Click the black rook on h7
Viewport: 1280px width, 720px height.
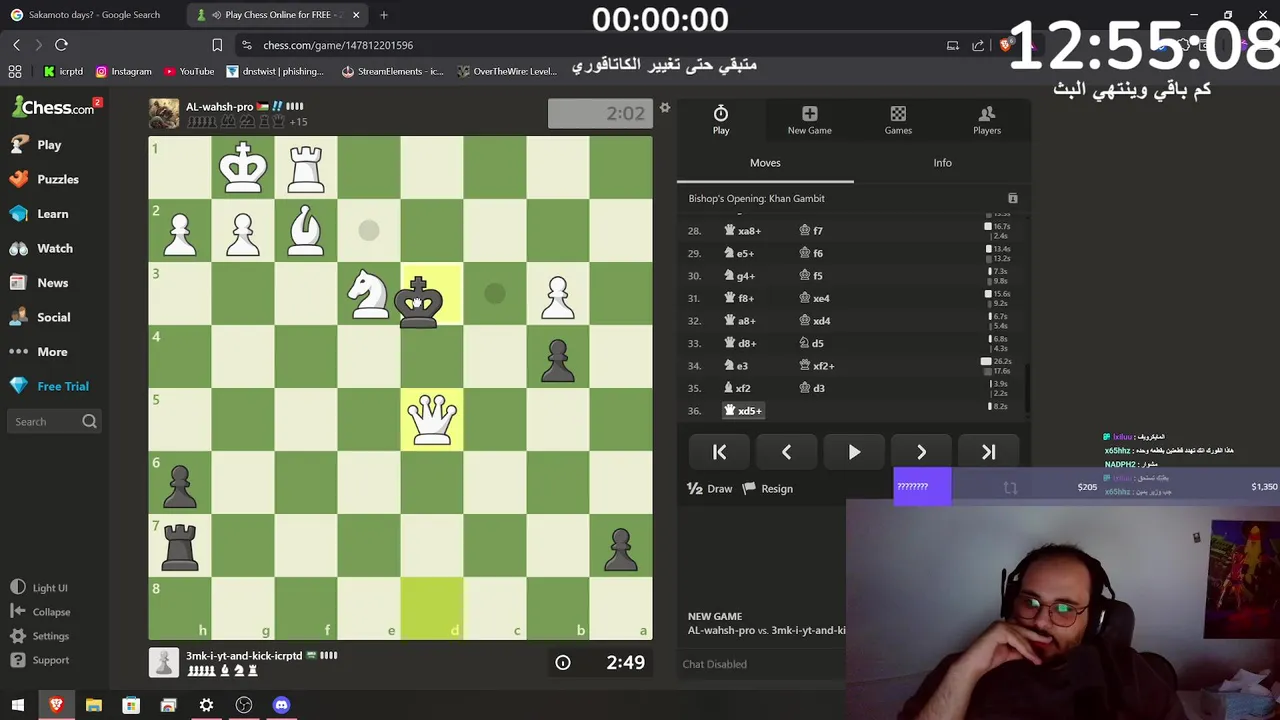click(x=179, y=546)
